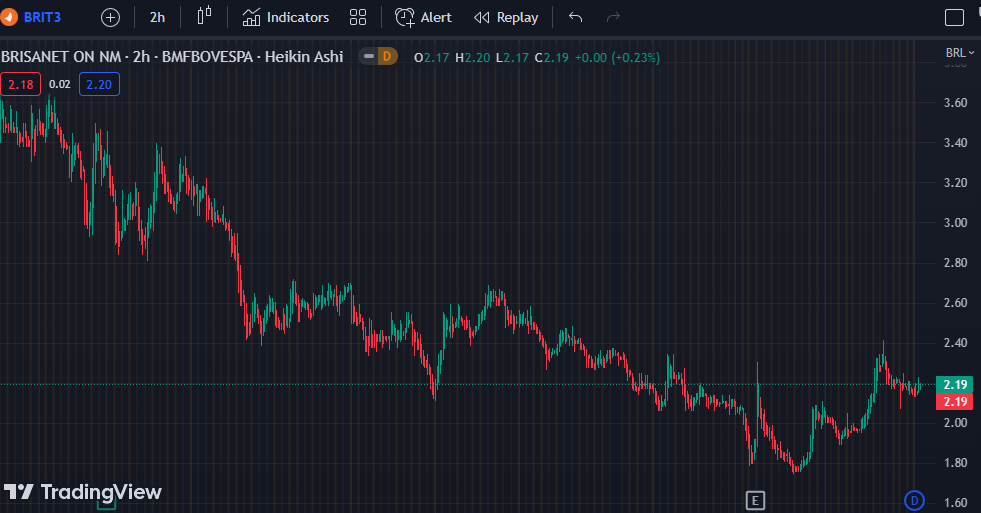981x513 pixels.
Task: Open the Indicators dialog
Action: [x=285, y=17]
